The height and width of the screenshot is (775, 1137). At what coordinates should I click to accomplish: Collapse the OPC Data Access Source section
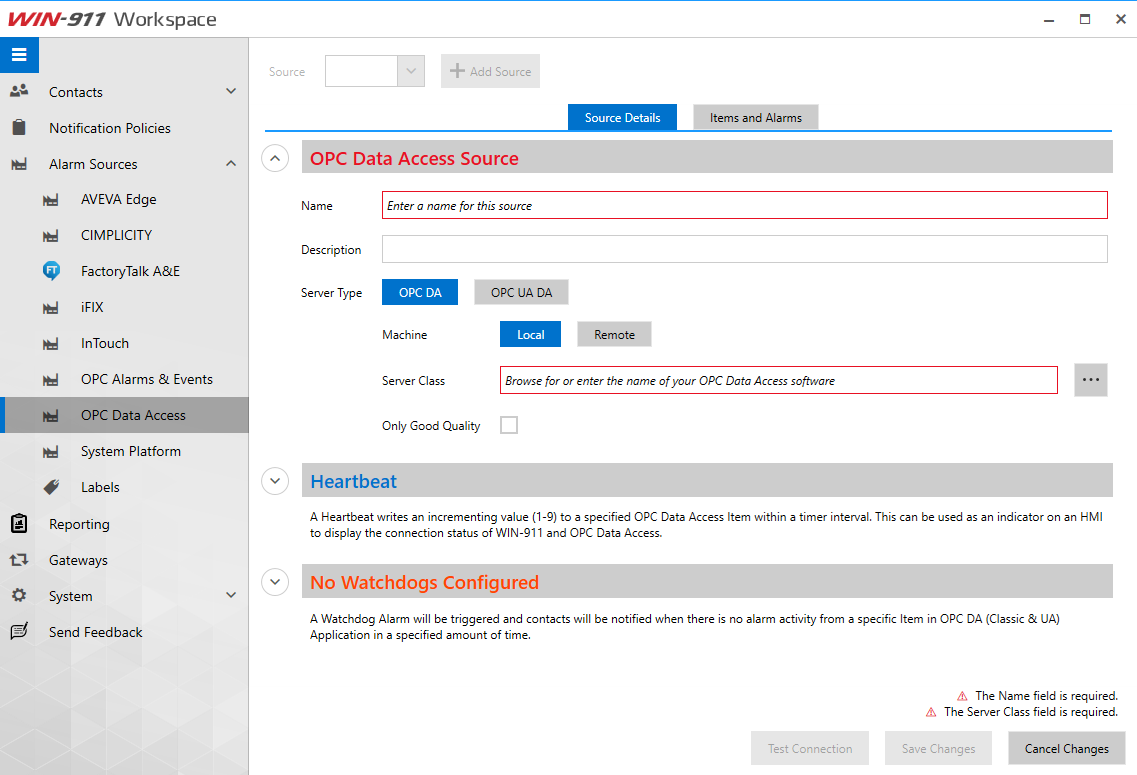(x=275, y=158)
